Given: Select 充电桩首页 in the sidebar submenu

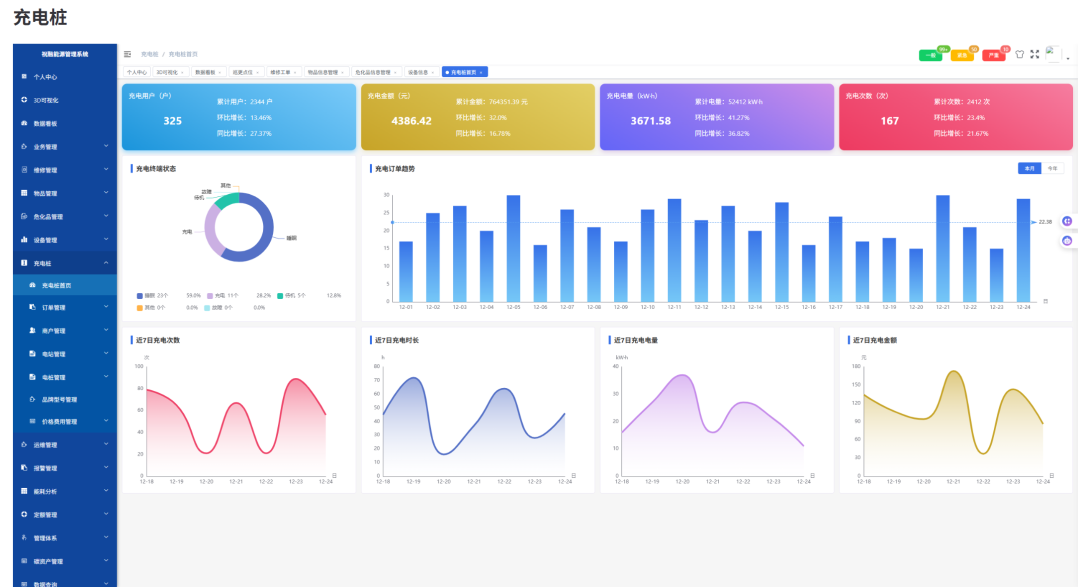Looking at the screenshot, I should [x=65, y=285].
